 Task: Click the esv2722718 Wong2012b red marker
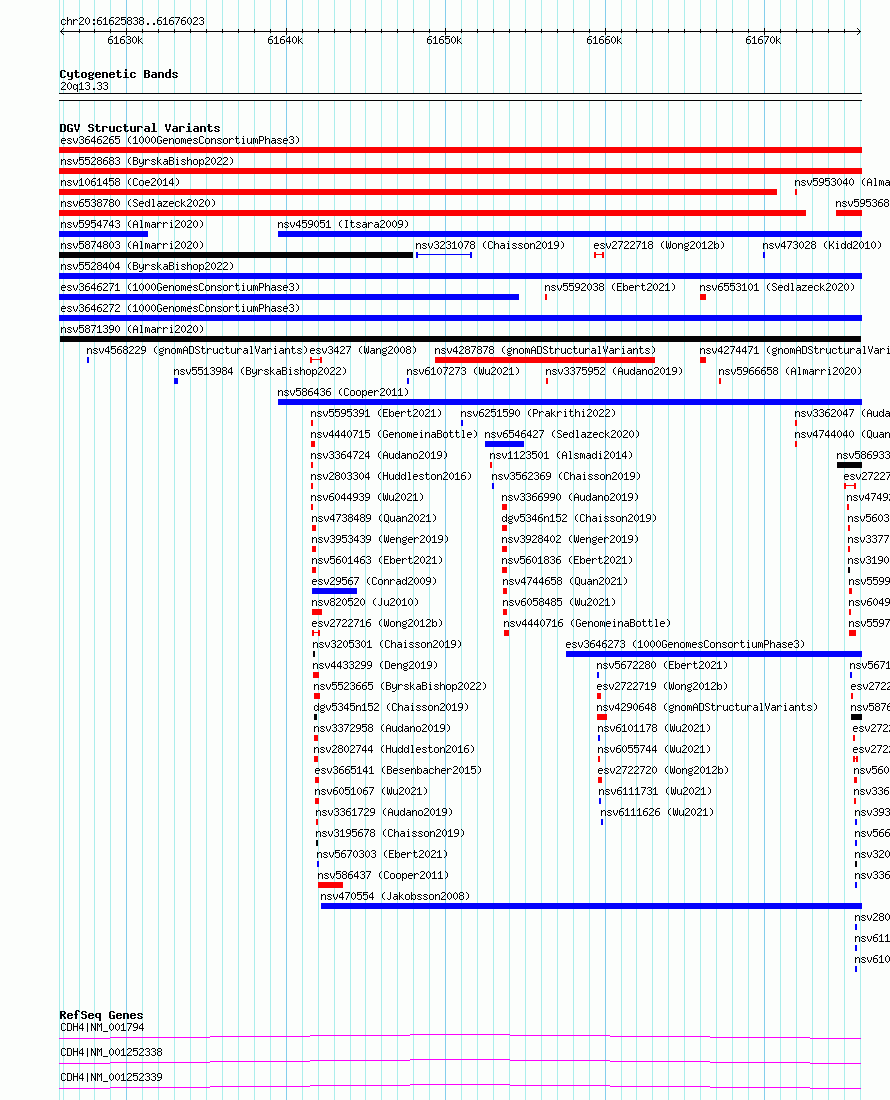coord(599,255)
